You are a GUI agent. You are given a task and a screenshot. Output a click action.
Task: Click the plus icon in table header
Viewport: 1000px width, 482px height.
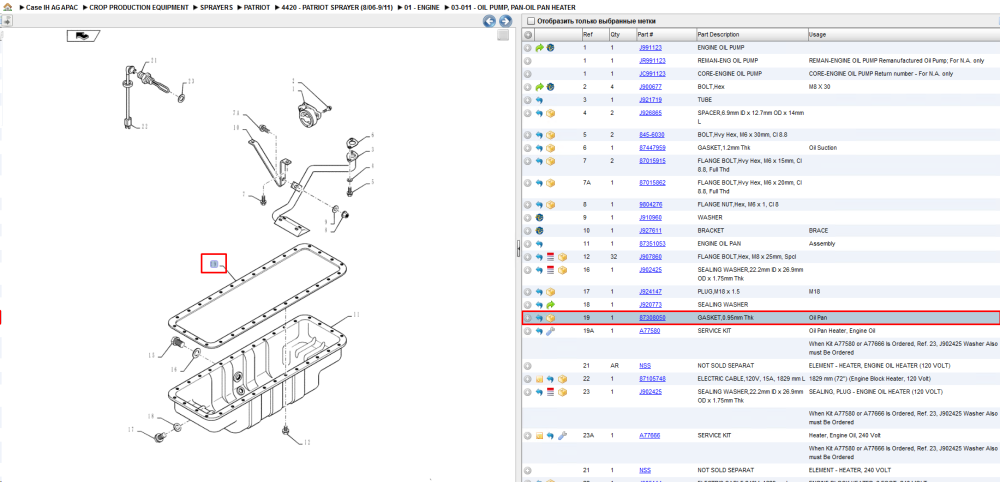pos(528,34)
